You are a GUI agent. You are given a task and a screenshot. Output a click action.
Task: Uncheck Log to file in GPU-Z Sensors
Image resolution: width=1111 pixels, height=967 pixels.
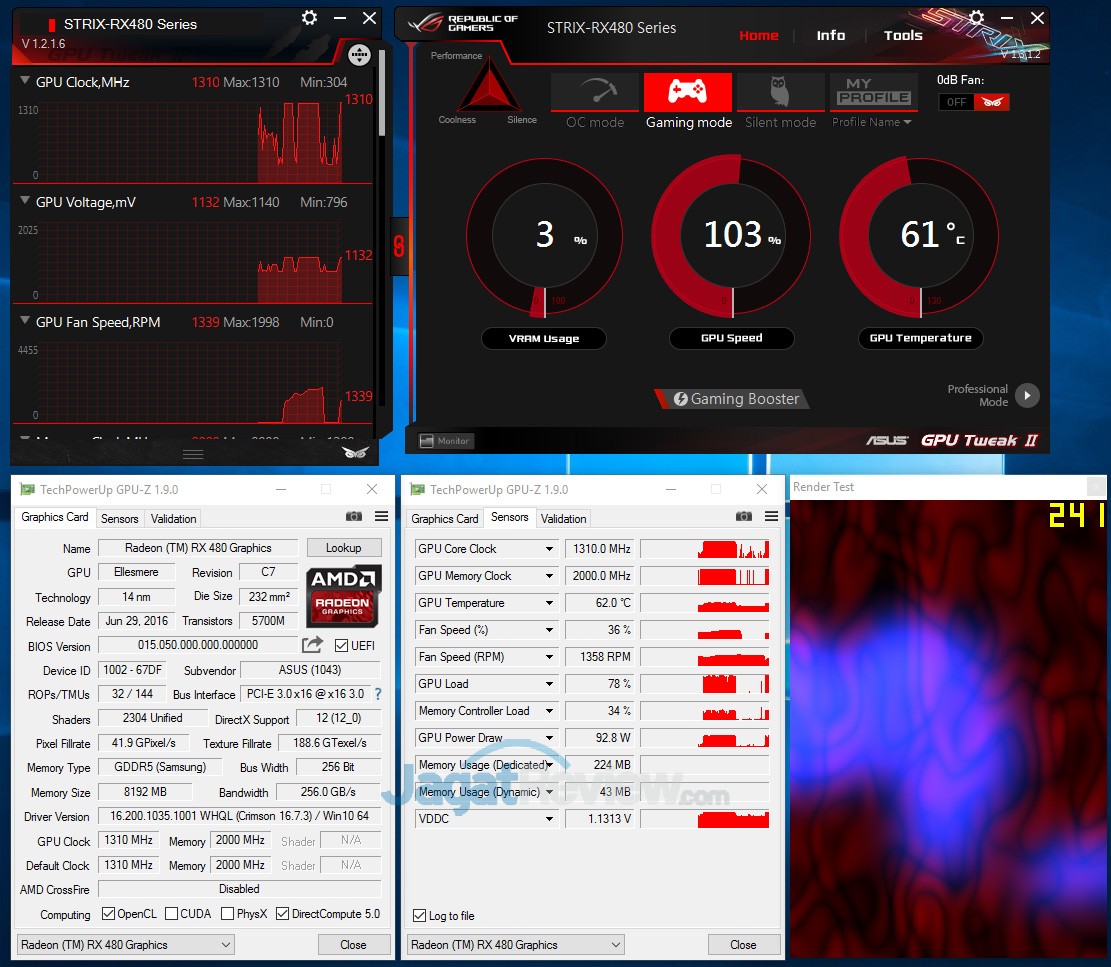click(421, 916)
